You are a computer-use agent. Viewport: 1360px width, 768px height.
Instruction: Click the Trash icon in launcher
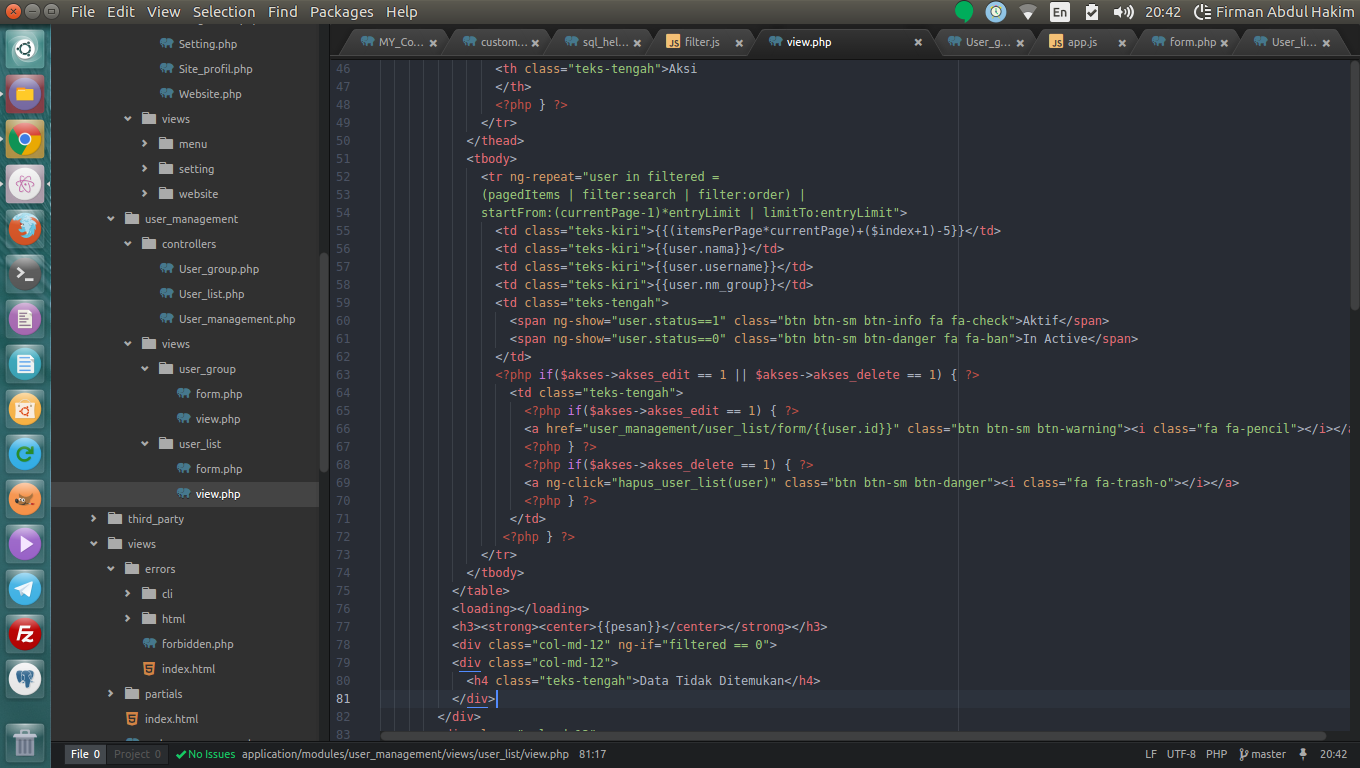point(25,741)
